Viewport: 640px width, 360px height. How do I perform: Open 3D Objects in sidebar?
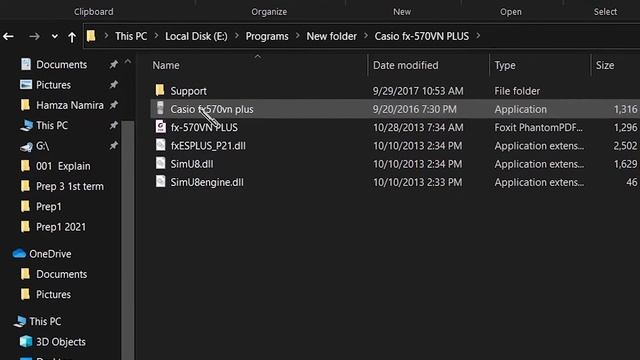point(61,342)
